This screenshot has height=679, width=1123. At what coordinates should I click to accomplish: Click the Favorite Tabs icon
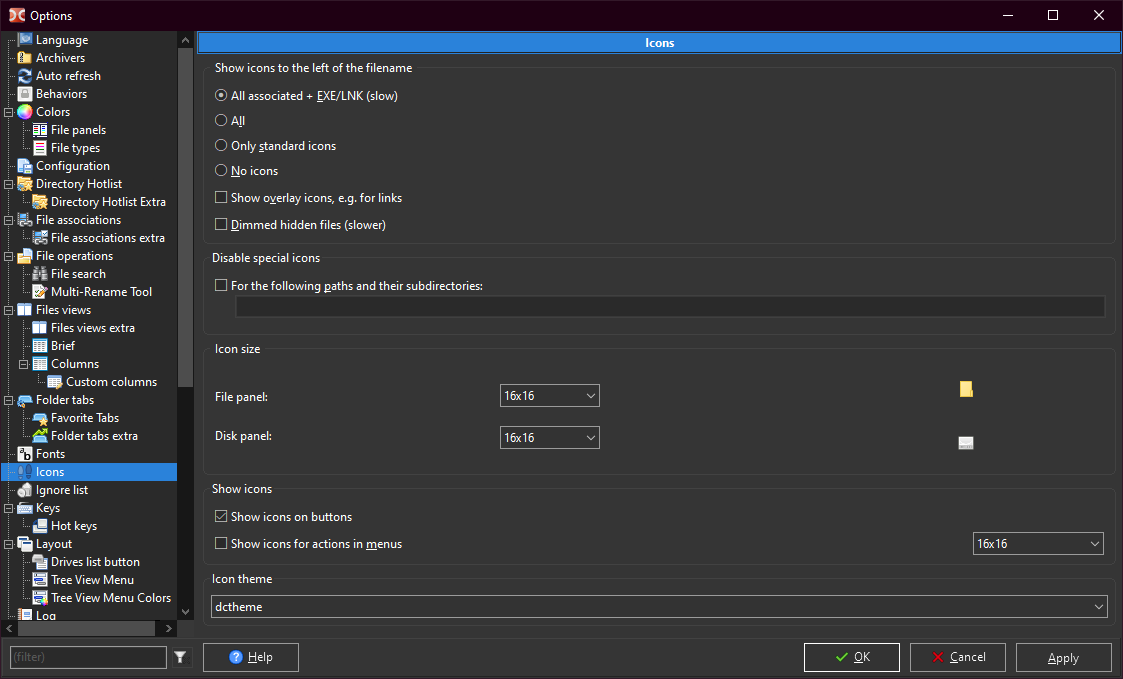(x=40, y=418)
